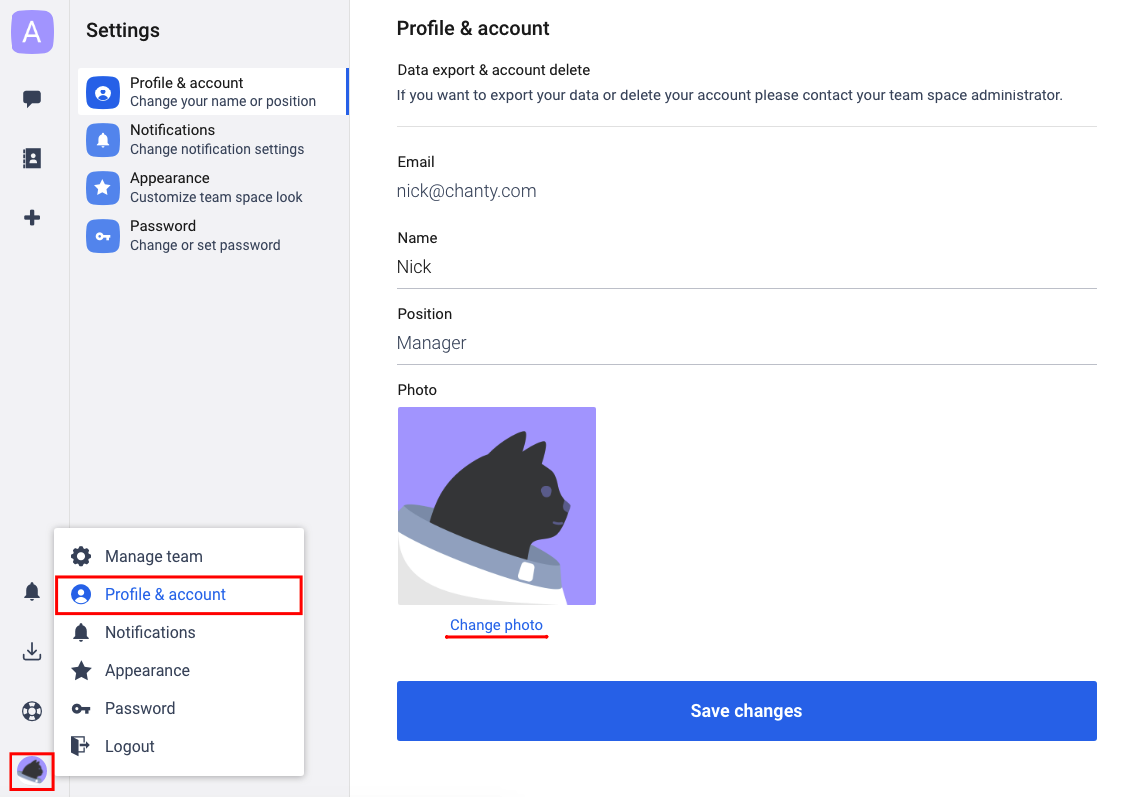This screenshot has height=797, width=1138.
Task: Open the bell notifications icon in sidebar
Action: [x=32, y=592]
